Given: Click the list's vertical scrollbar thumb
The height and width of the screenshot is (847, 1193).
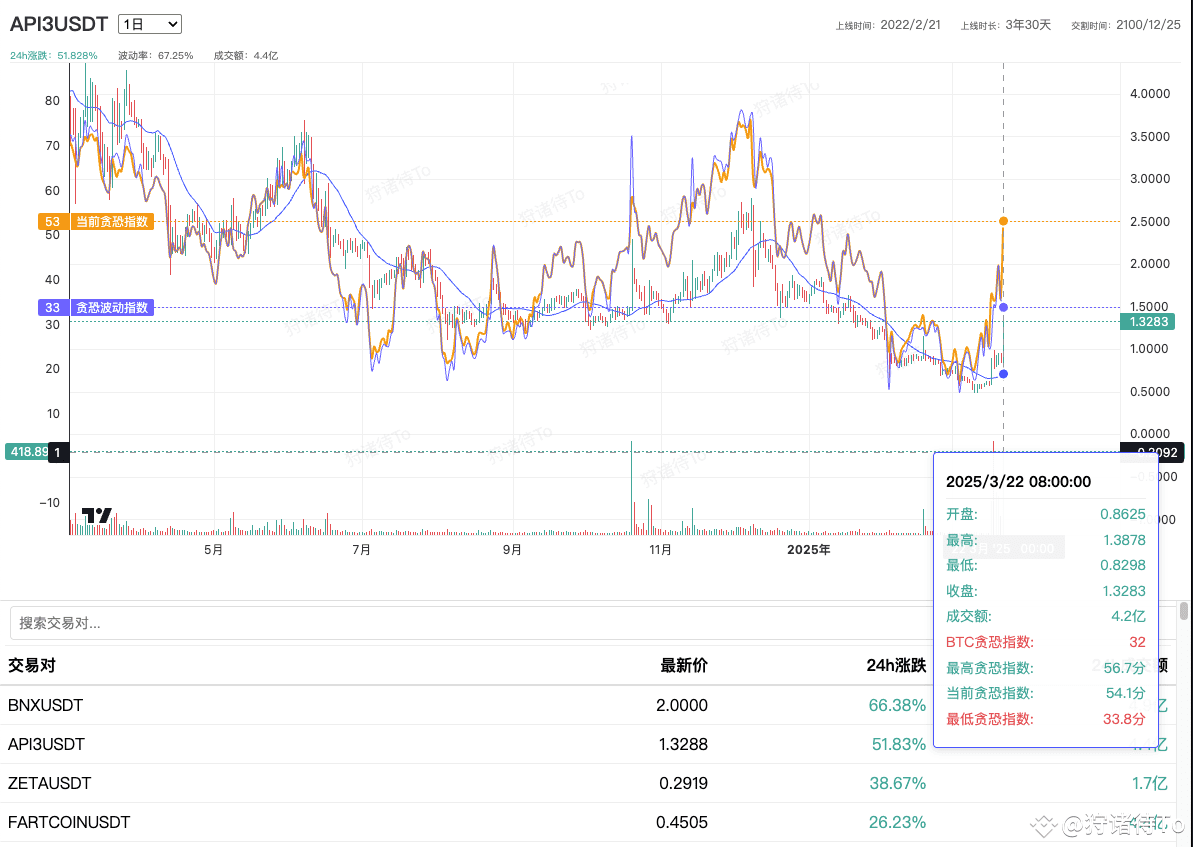Looking at the screenshot, I should click(1185, 611).
